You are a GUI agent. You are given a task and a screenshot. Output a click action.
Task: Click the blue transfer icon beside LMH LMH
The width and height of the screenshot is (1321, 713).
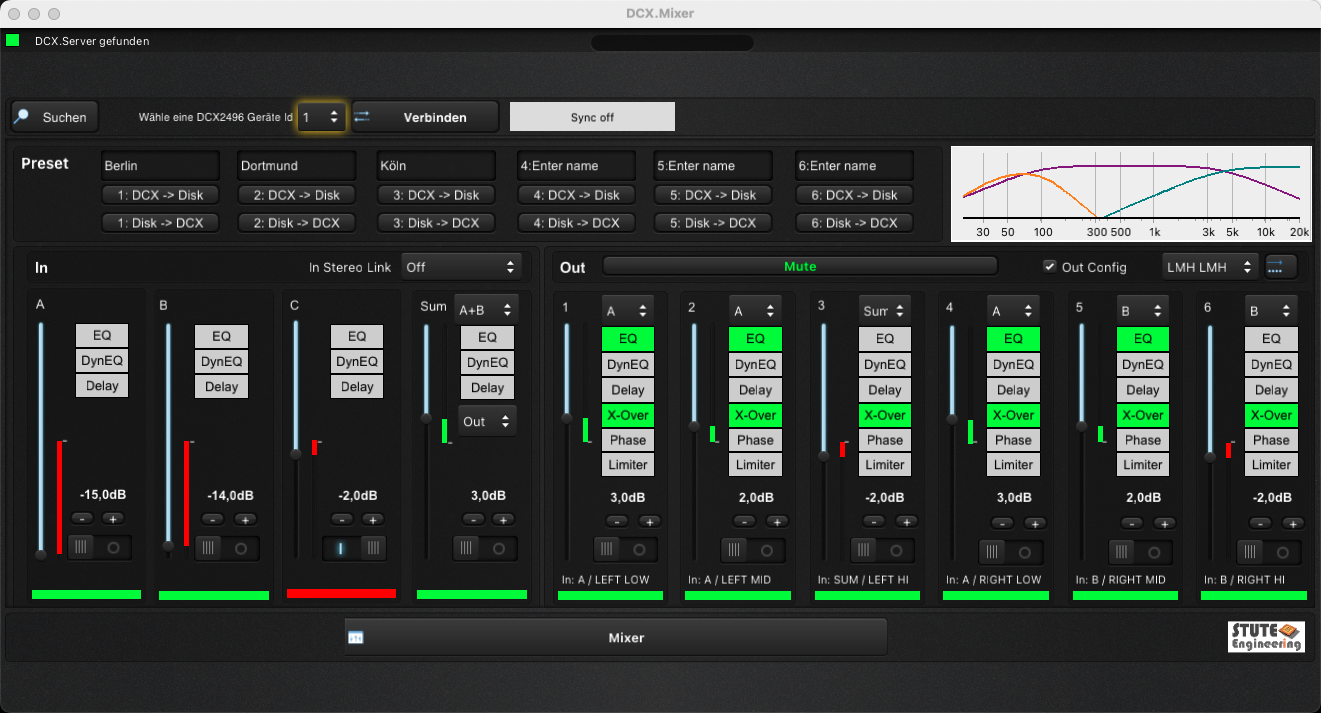(1281, 266)
